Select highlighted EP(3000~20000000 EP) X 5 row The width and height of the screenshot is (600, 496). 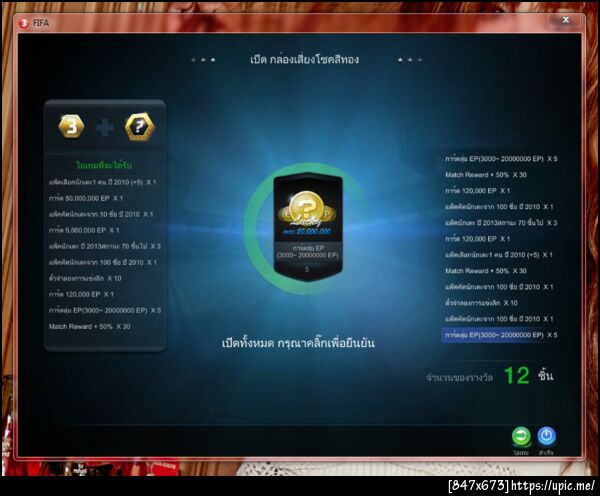click(501, 335)
